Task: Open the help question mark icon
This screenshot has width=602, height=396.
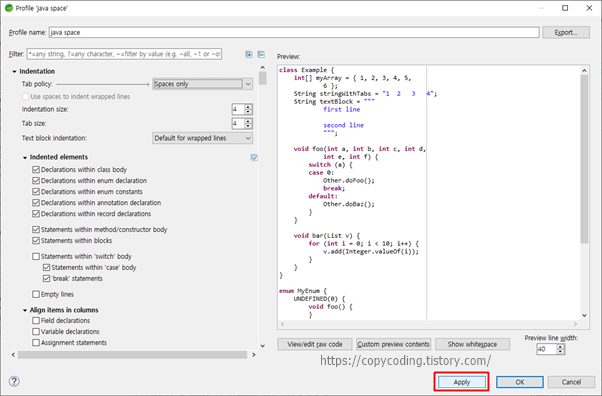Action: coord(14,381)
